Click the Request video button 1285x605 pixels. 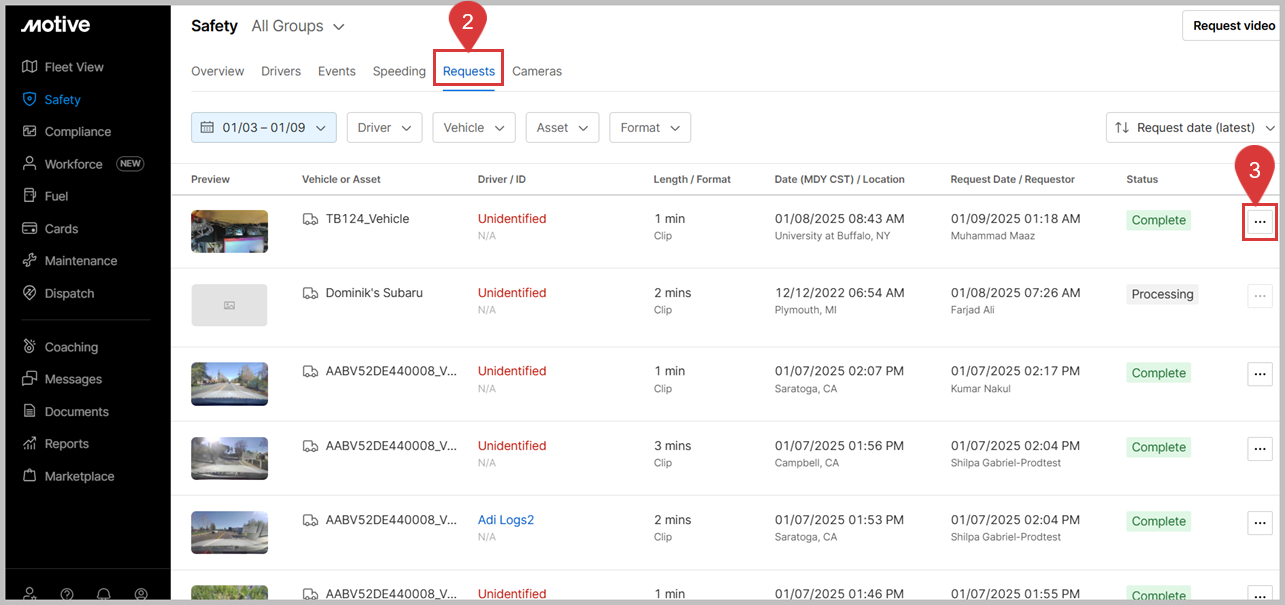[x=1233, y=26]
